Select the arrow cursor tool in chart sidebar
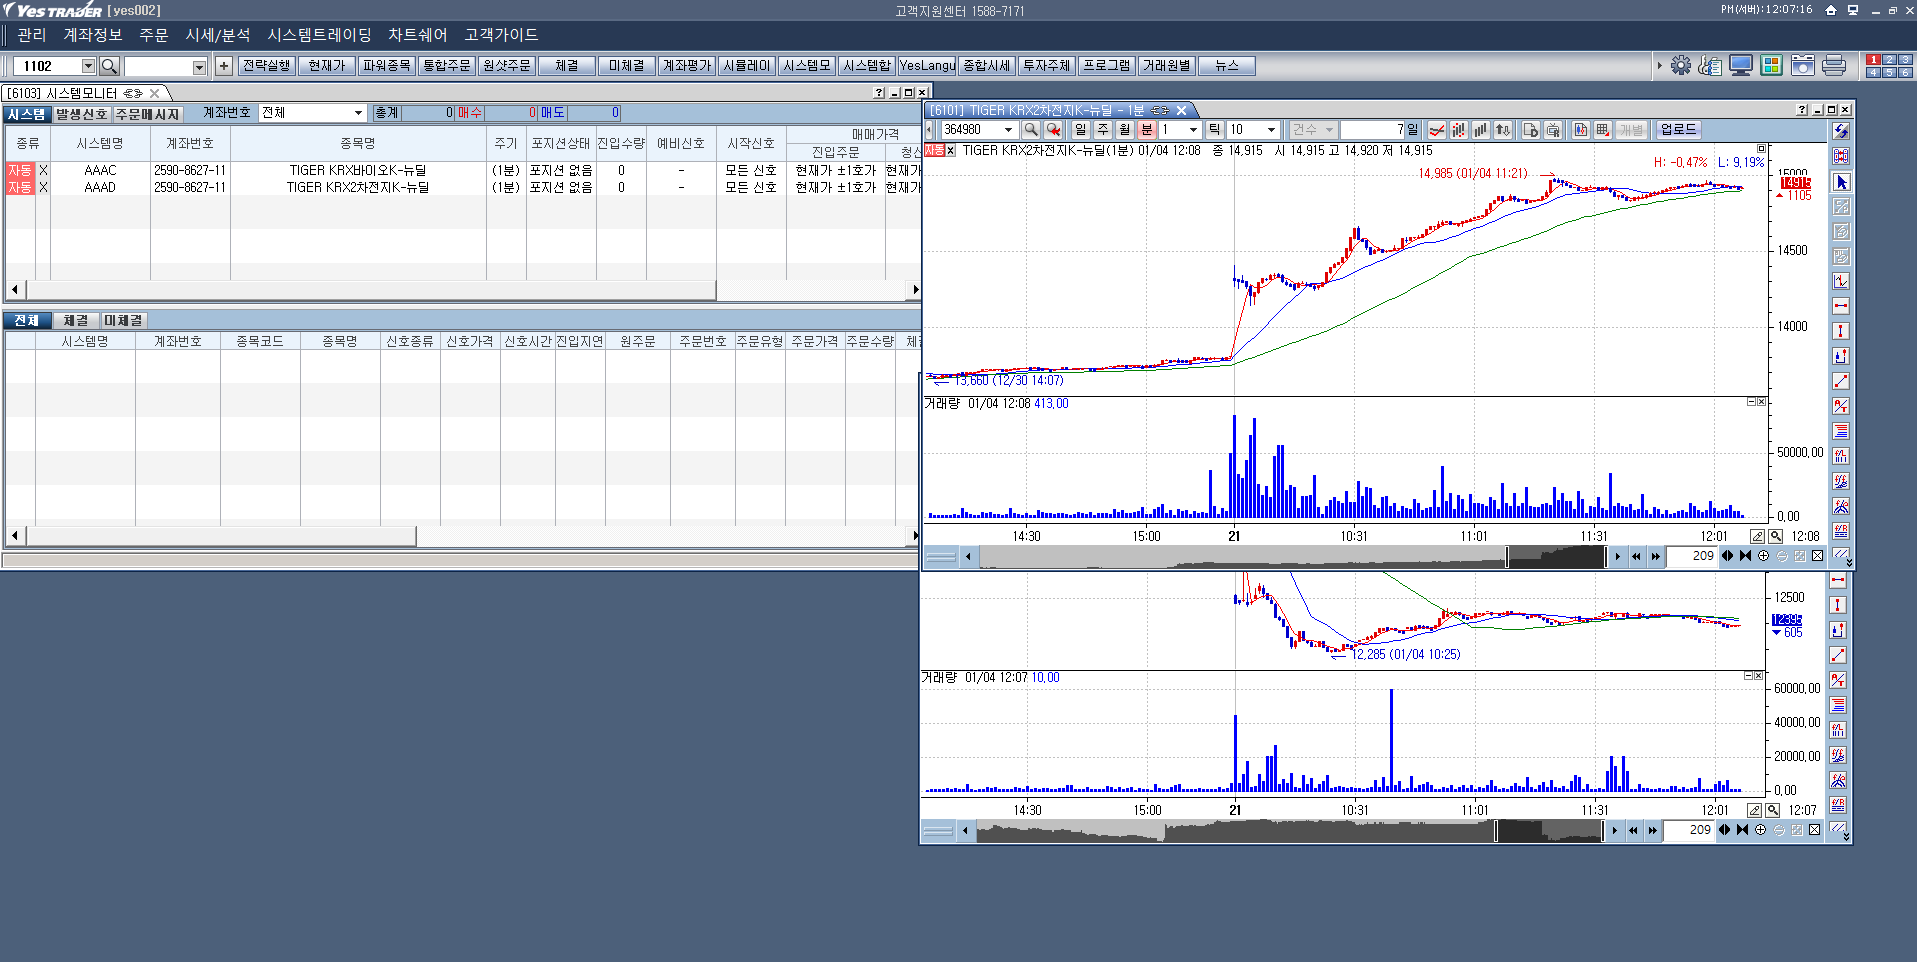Image resolution: width=1917 pixels, height=962 pixels. coord(1841,182)
